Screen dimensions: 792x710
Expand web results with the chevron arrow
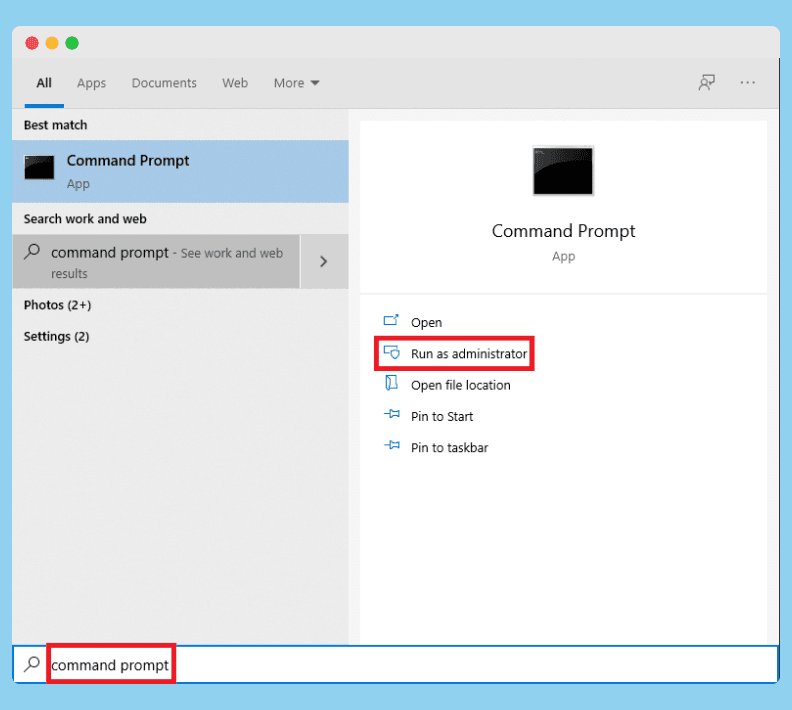(324, 261)
